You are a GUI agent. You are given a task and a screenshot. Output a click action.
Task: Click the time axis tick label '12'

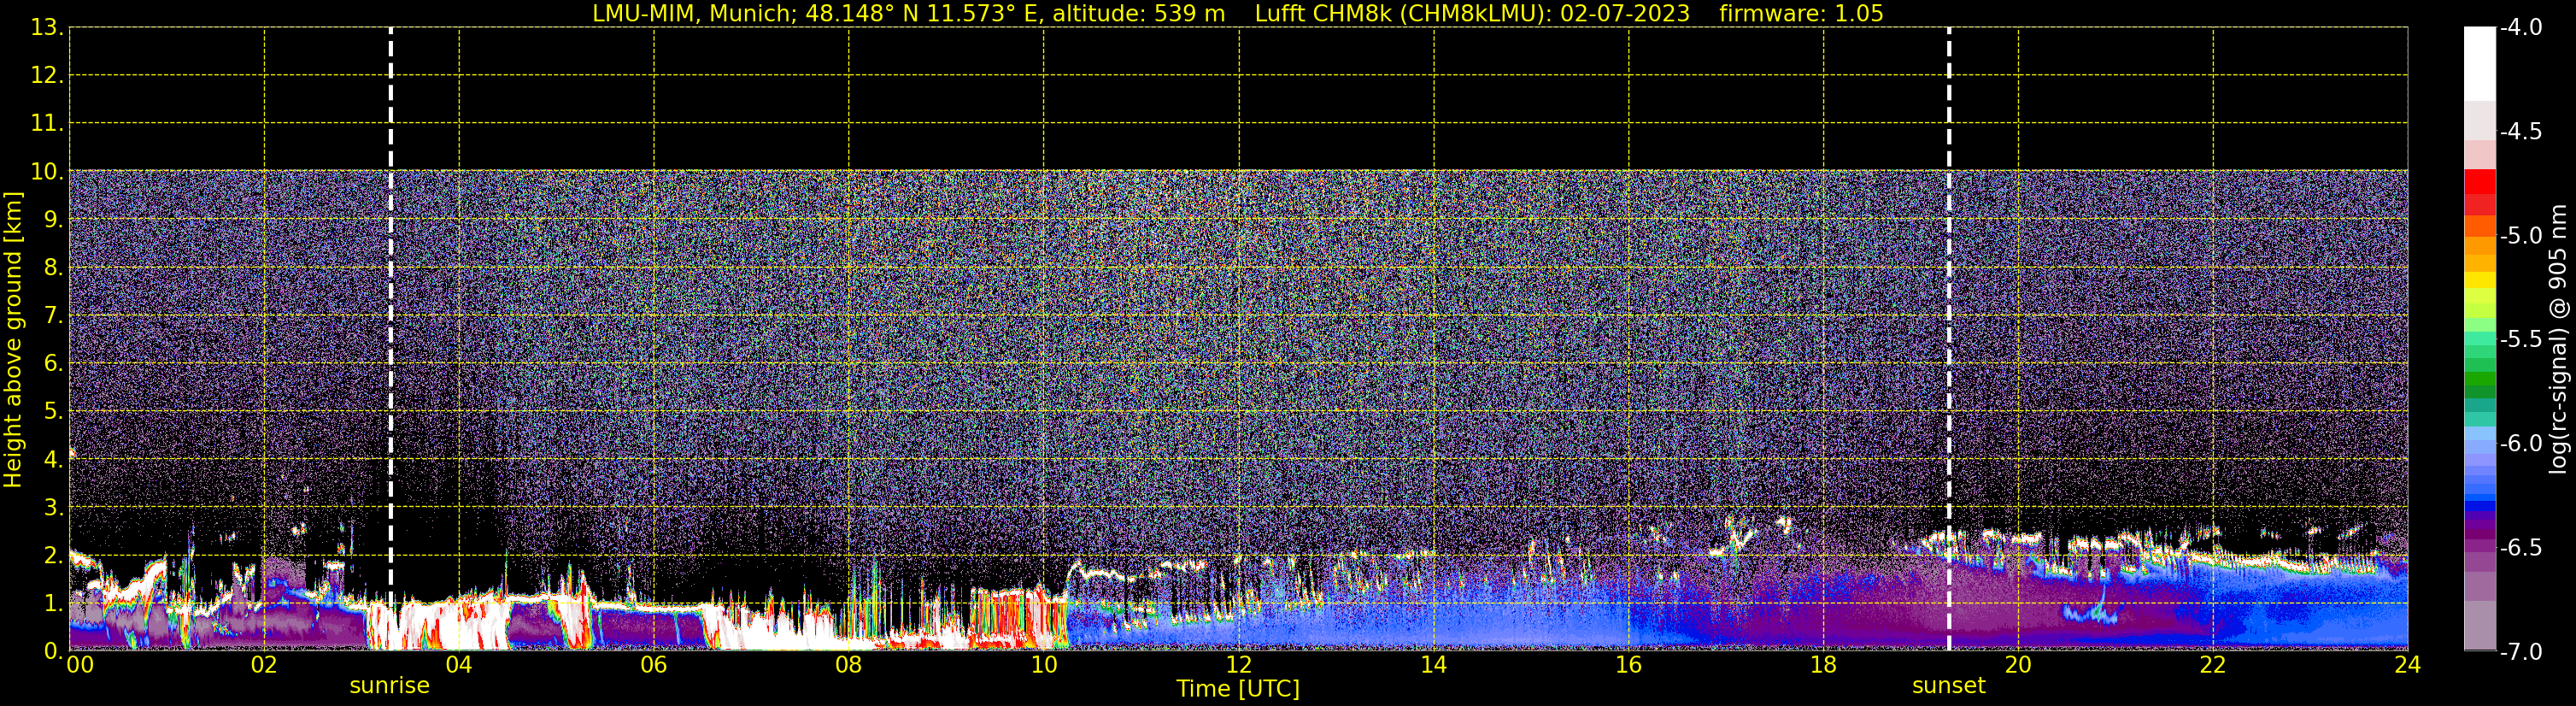pos(1239,665)
